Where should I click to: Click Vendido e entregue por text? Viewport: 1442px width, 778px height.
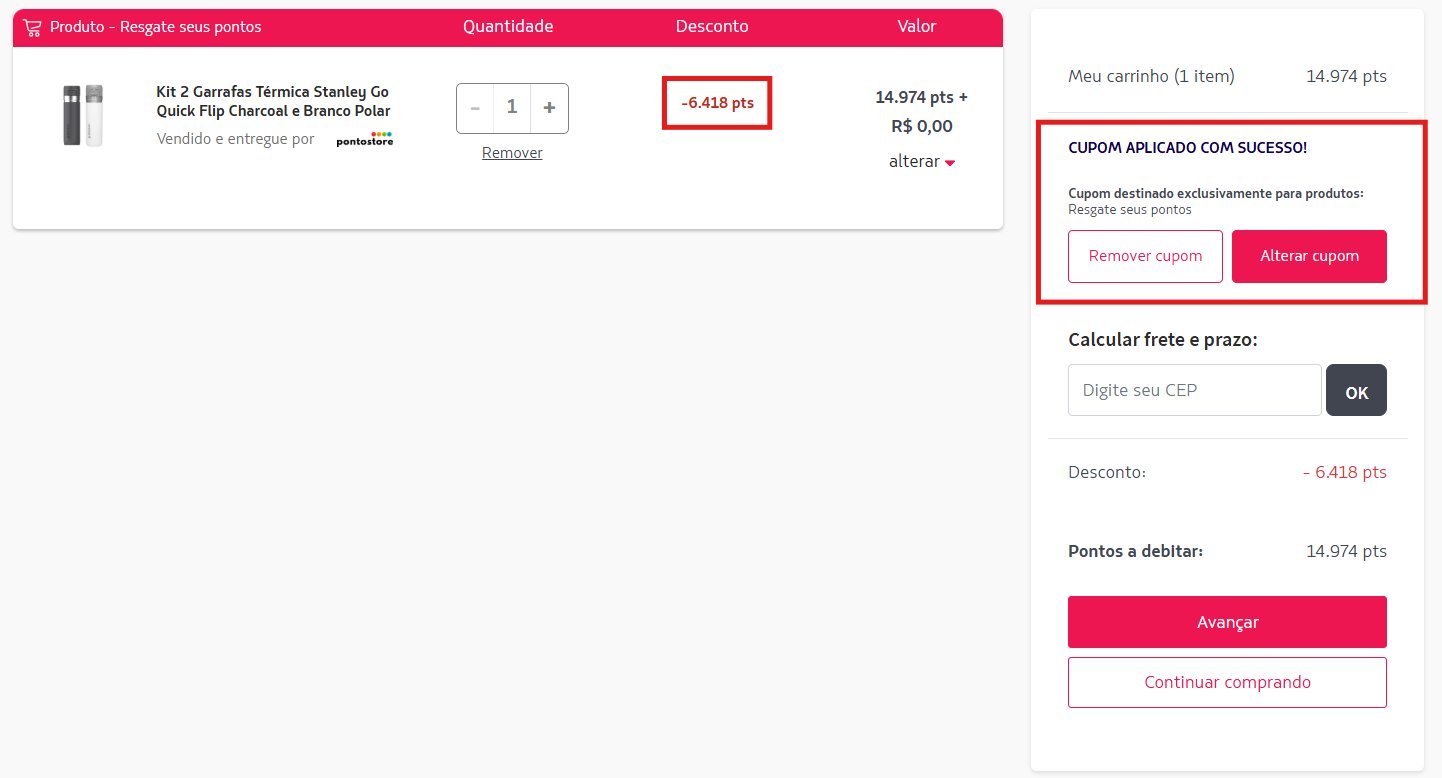(235, 139)
